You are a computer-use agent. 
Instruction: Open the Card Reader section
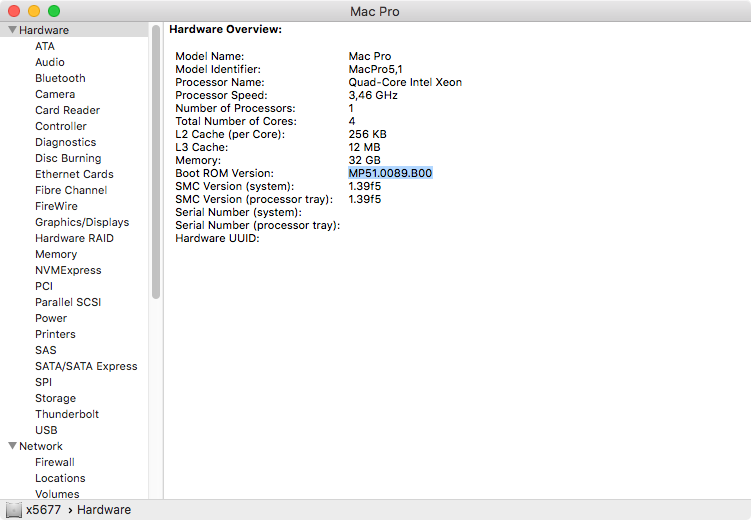point(68,110)
